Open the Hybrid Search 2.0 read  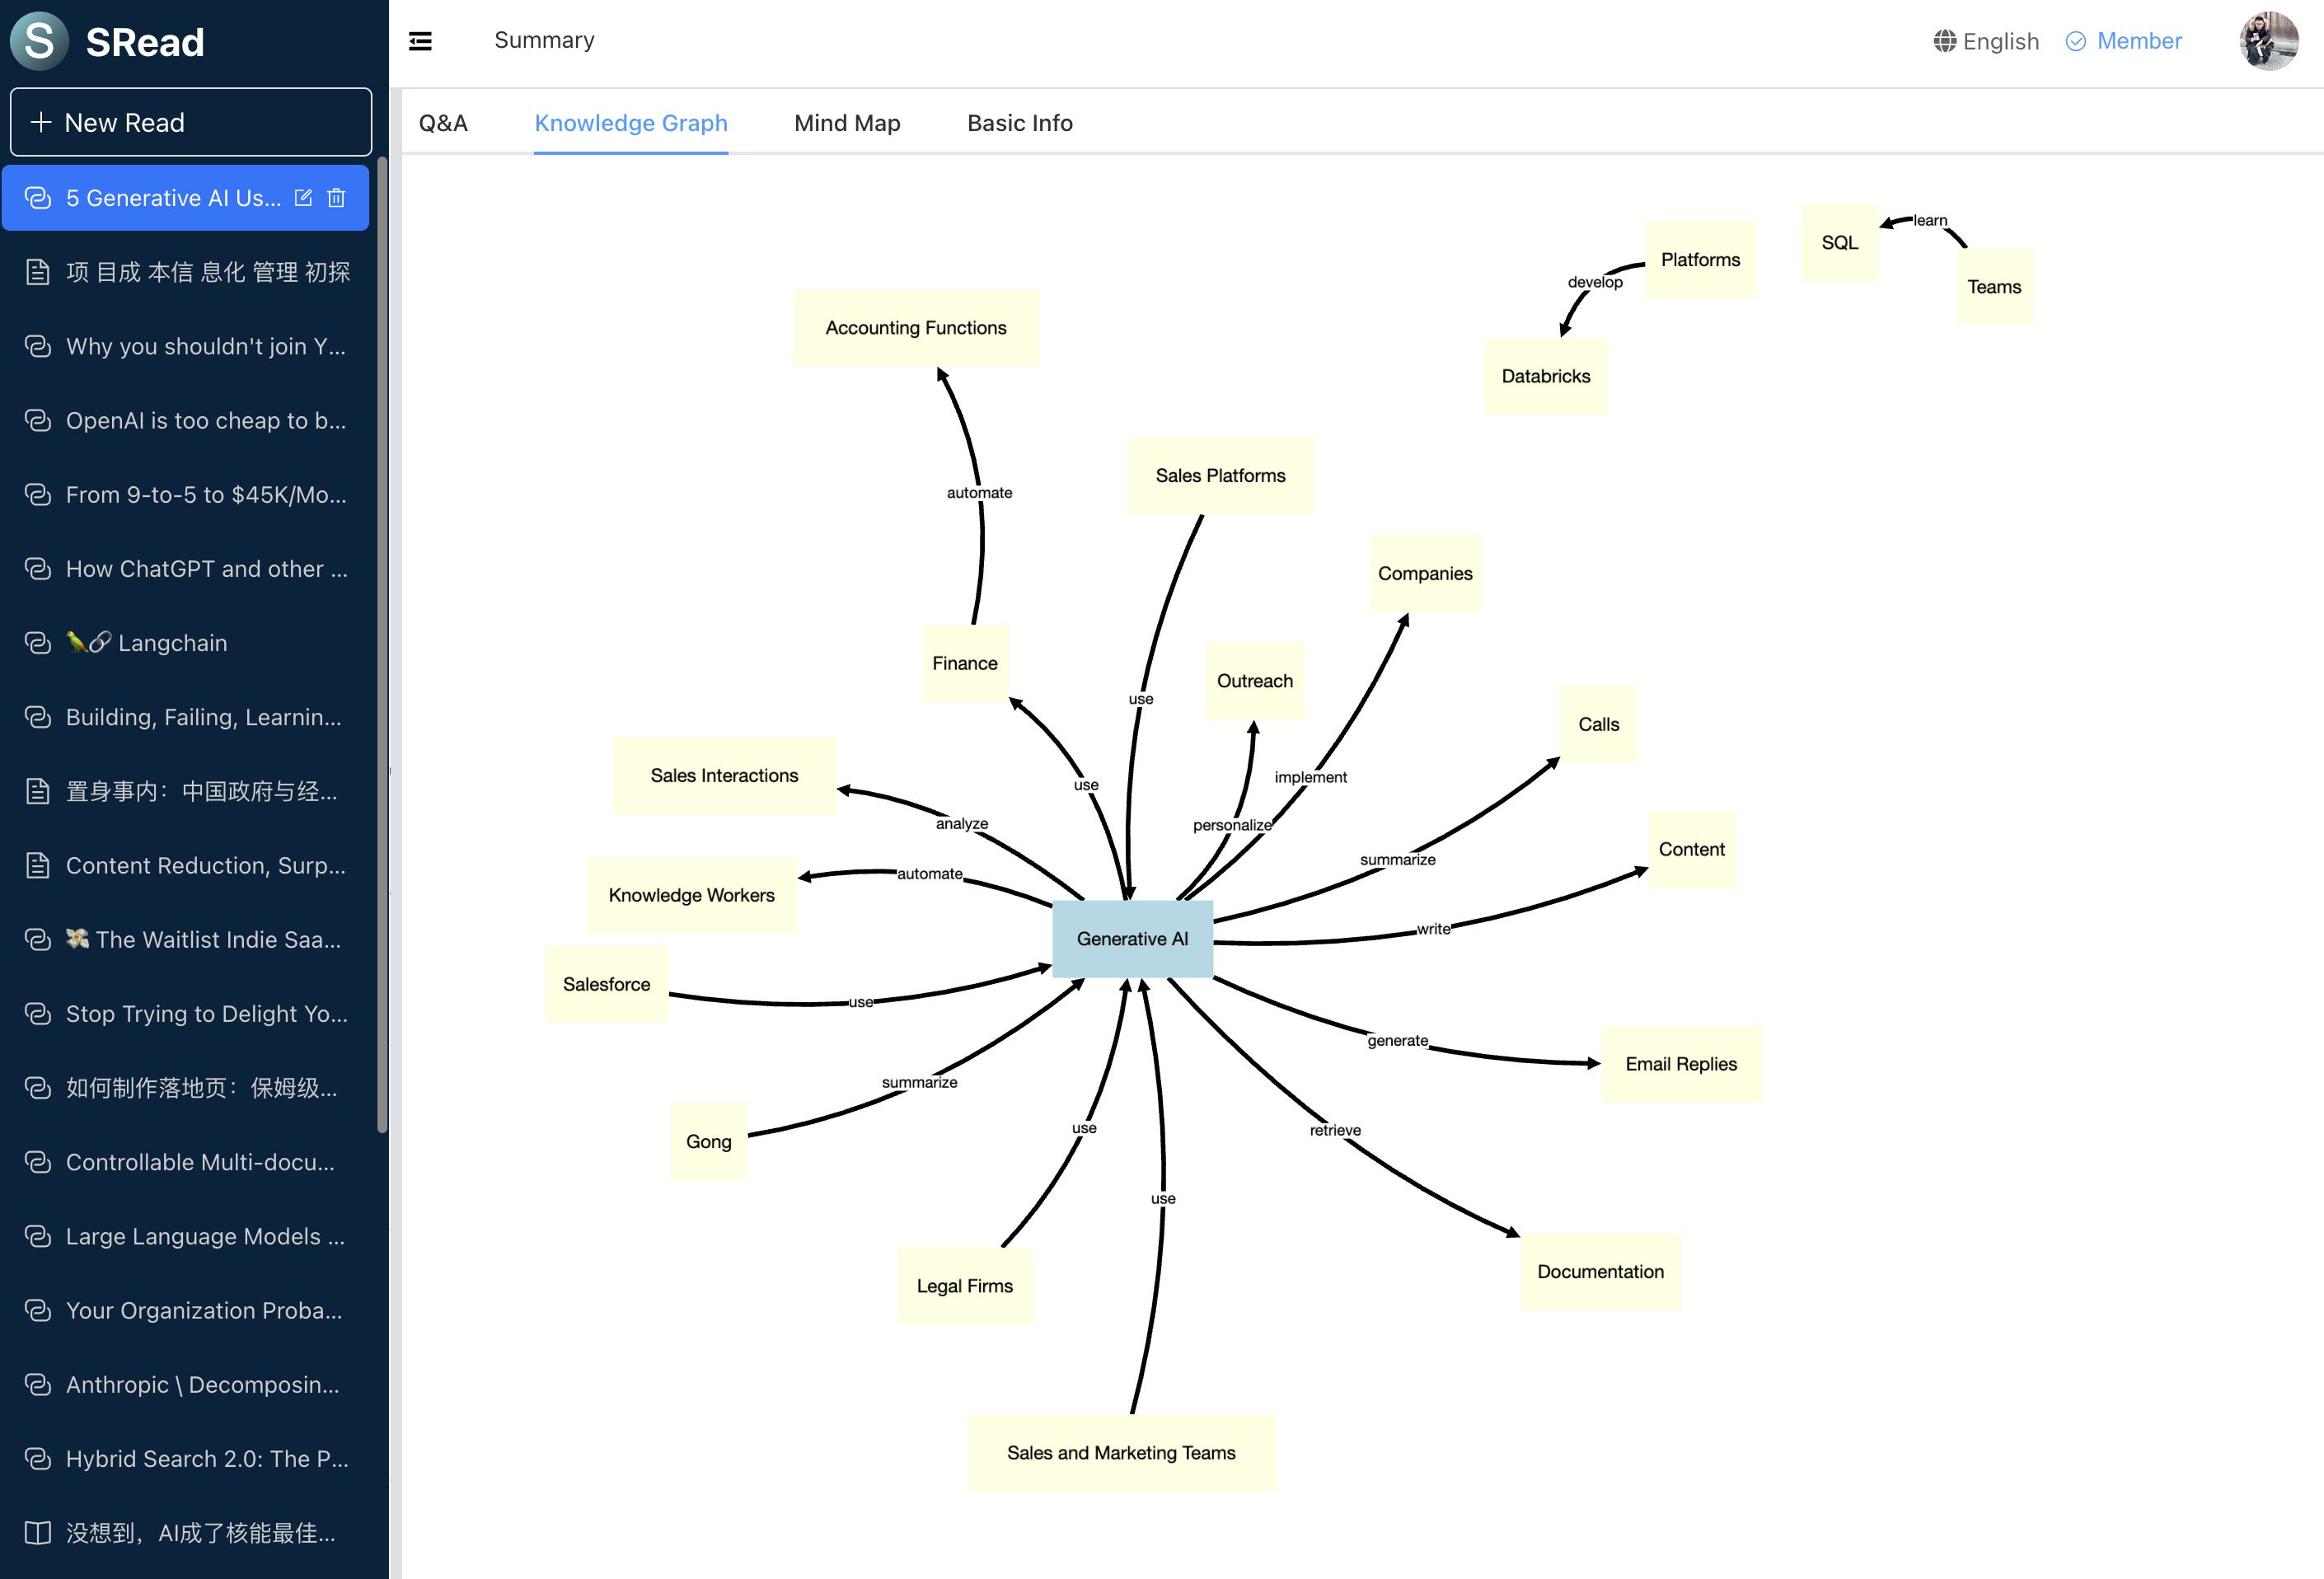(x=206, y=1459)
